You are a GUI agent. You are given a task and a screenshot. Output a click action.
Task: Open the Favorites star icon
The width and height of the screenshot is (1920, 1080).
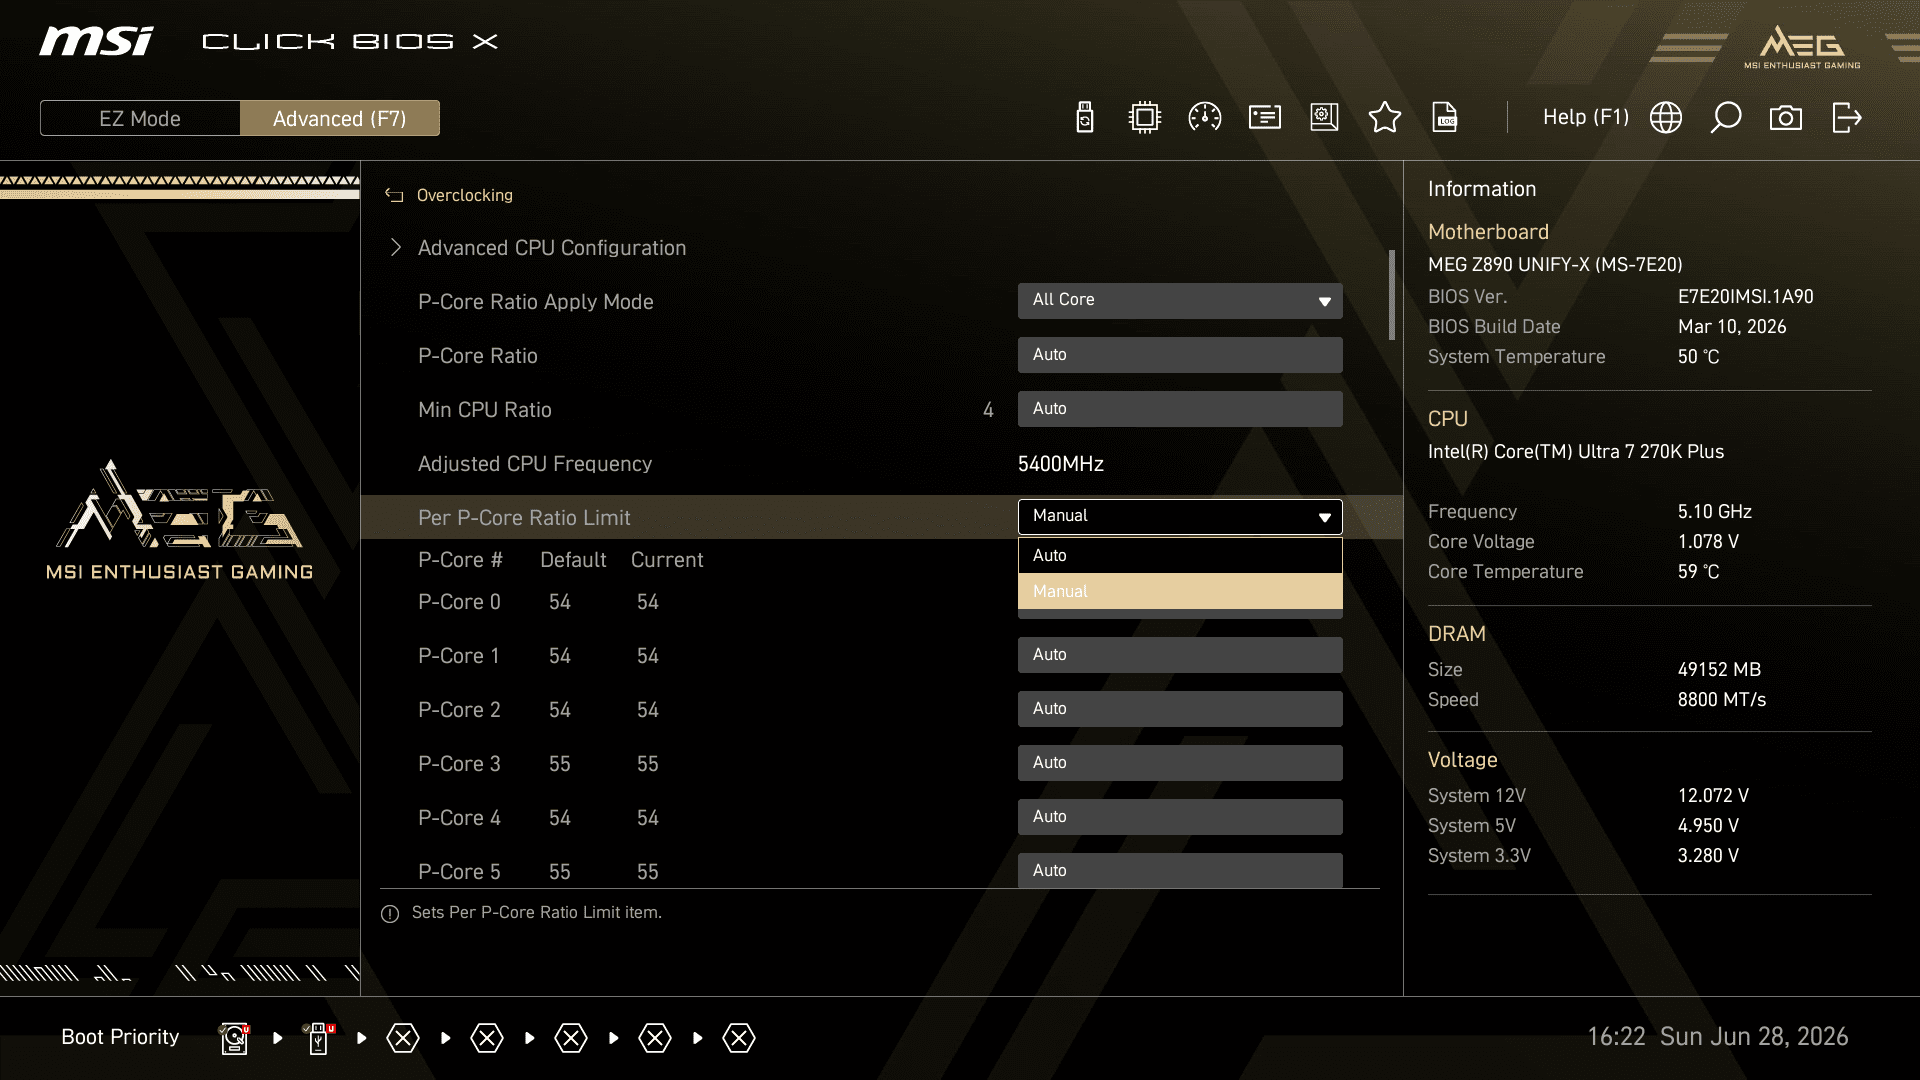pos(1385,118)
